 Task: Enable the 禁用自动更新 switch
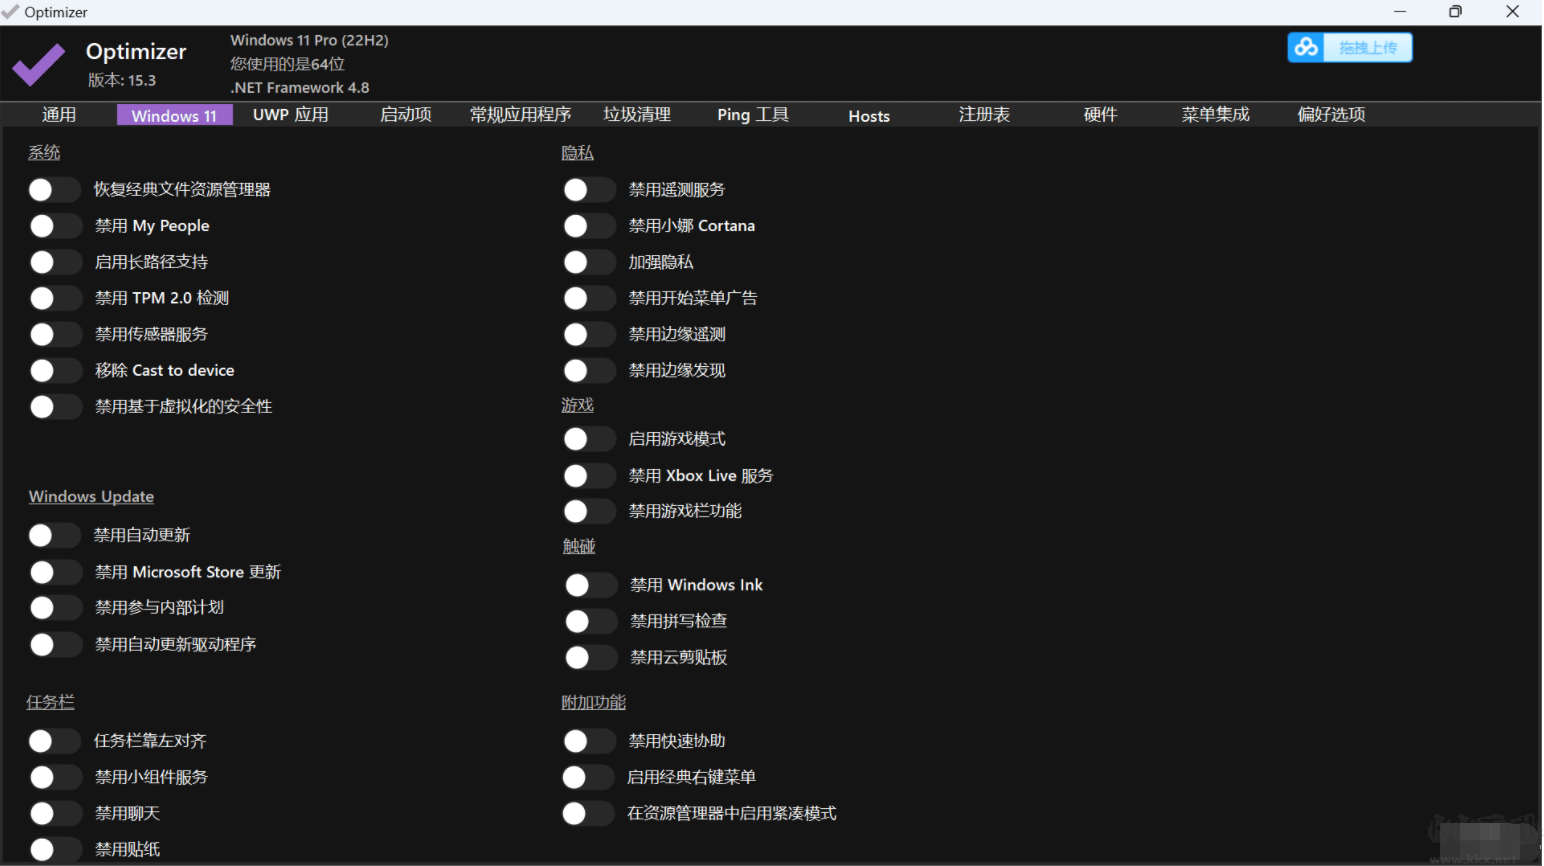tap(55, 535)
